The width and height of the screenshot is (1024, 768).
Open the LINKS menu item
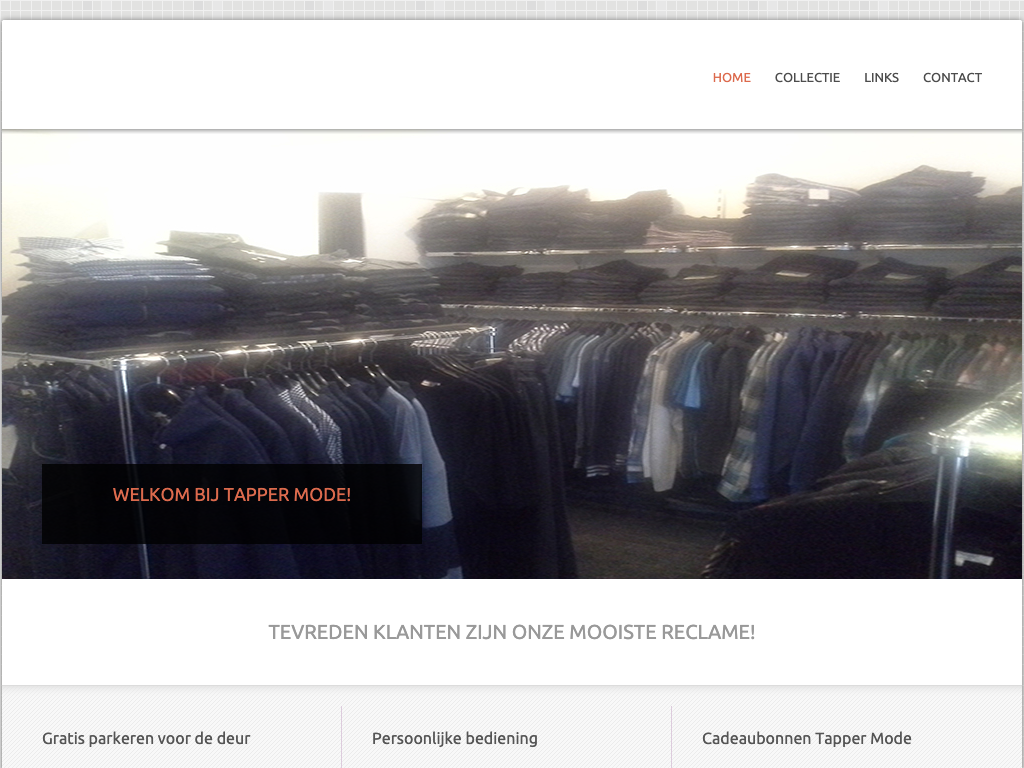[881, 77]
